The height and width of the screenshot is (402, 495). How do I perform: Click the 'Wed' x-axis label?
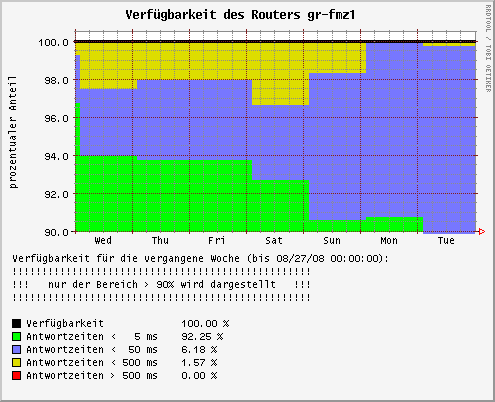103,240
